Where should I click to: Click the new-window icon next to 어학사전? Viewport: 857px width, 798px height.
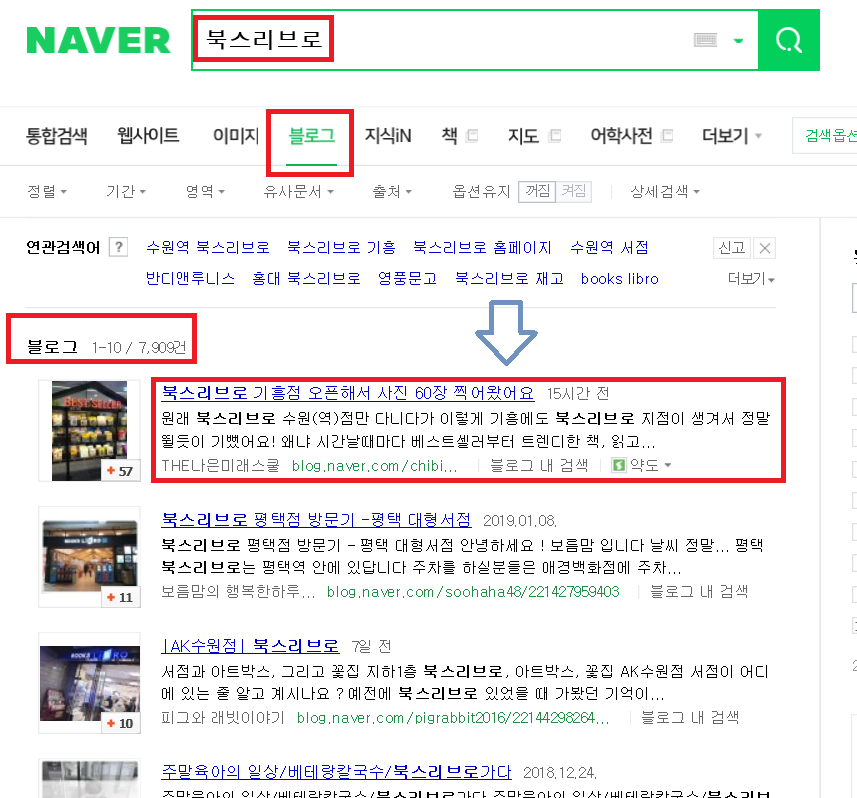tap(667, 136)
